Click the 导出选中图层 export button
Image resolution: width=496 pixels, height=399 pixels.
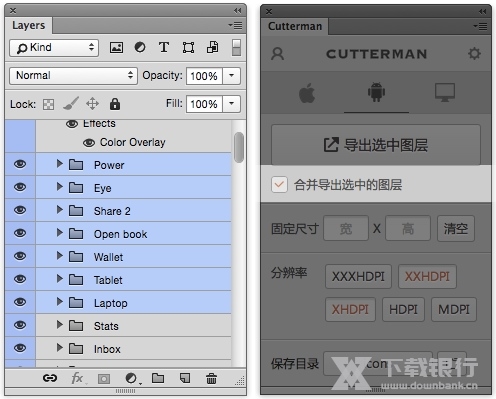click(x=376, y=145)
